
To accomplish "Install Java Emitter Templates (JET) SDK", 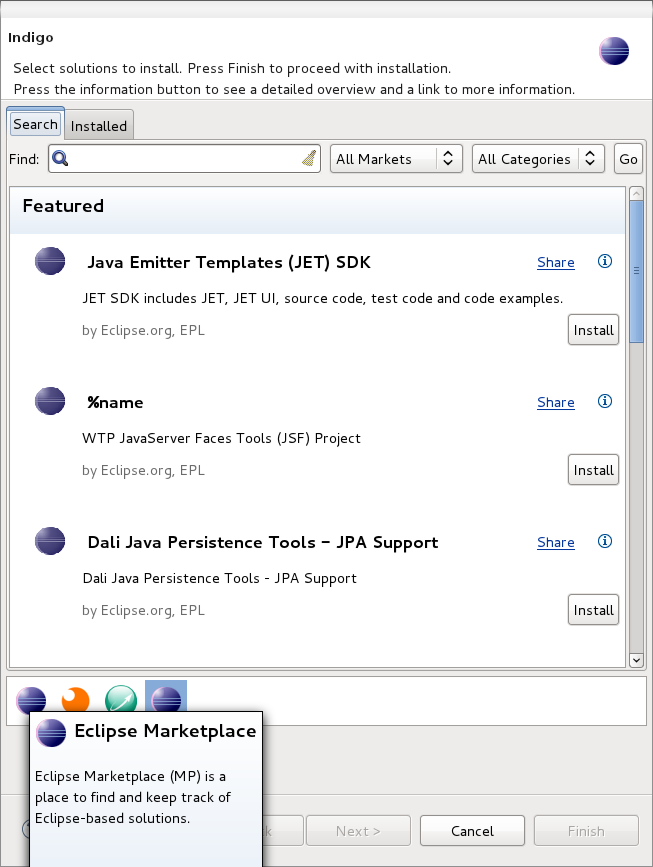I will point(593,330).
